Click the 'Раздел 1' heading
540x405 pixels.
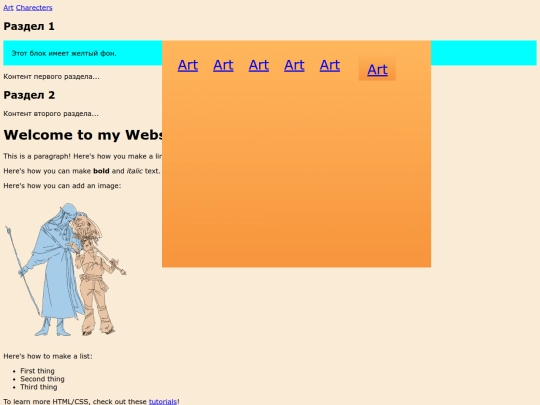click(x=29, y=27)
